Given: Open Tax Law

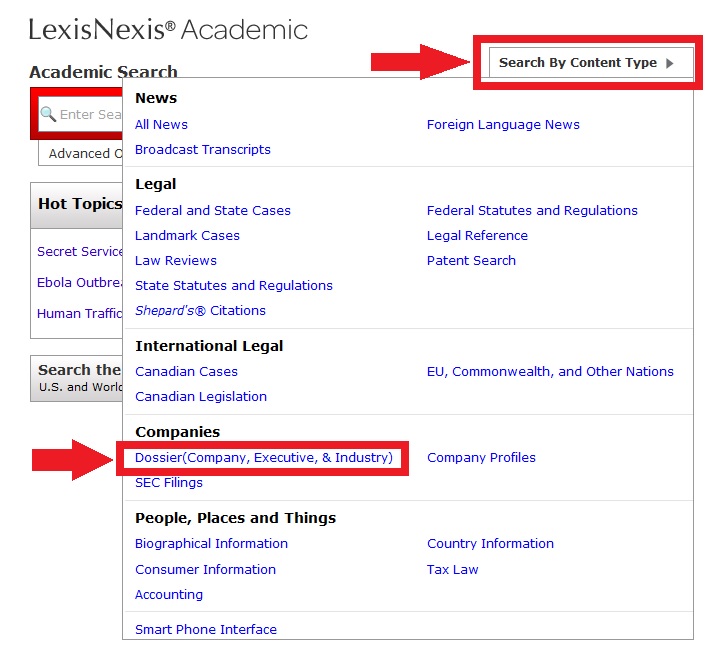Looking at the screenshot, I should [x=452, y=570].
